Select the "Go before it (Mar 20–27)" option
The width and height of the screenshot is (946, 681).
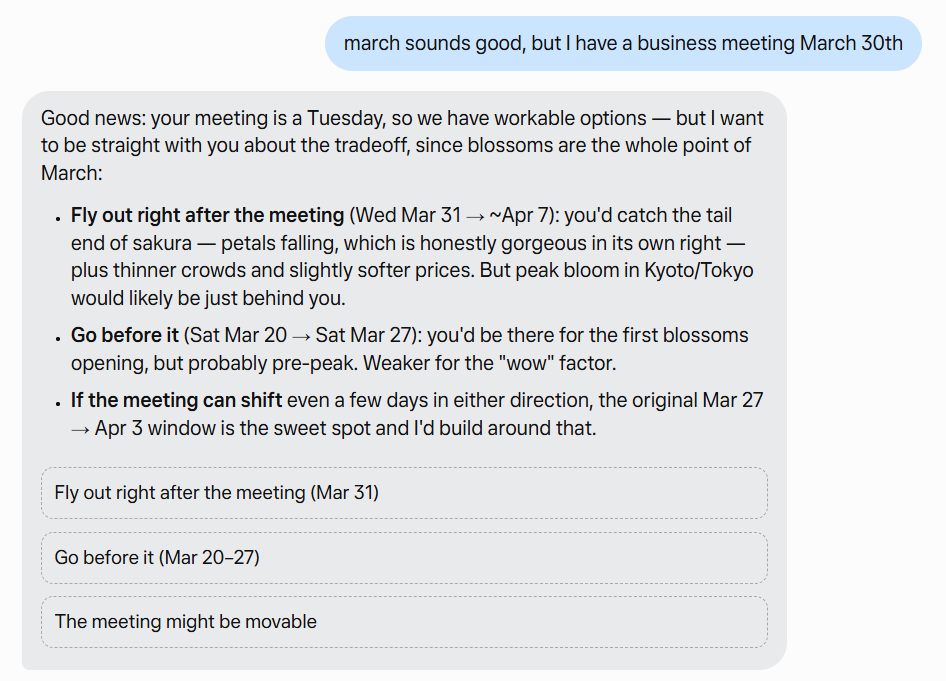pos(404,558)
